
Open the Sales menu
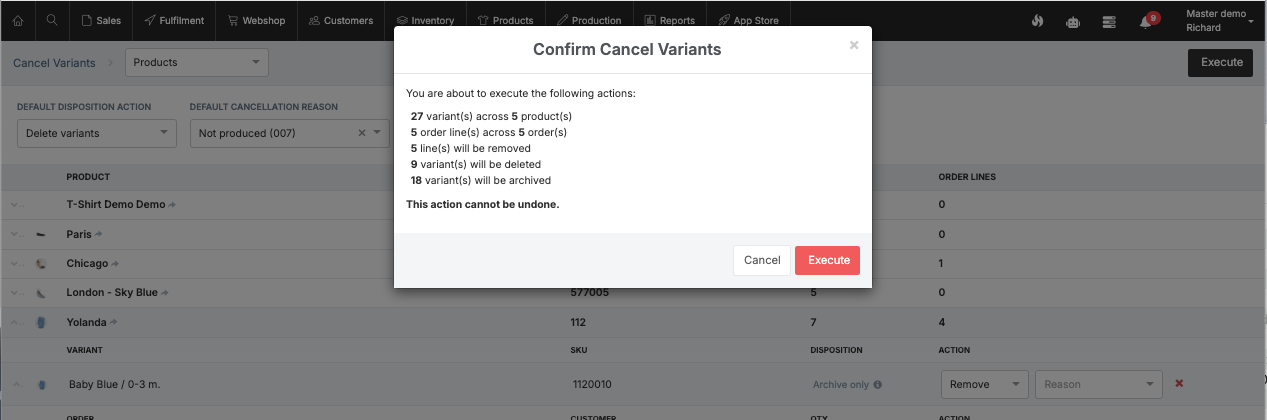(101, 20)
